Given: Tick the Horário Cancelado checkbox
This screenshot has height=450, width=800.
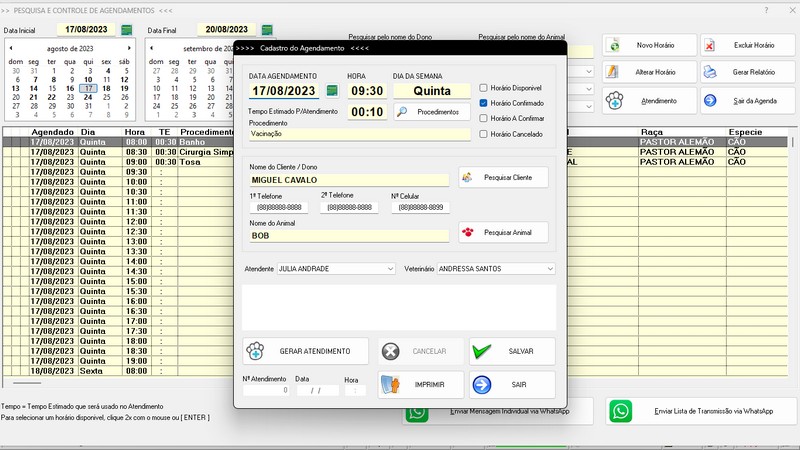Looking at the screenshot, I should tap(484, 133).
